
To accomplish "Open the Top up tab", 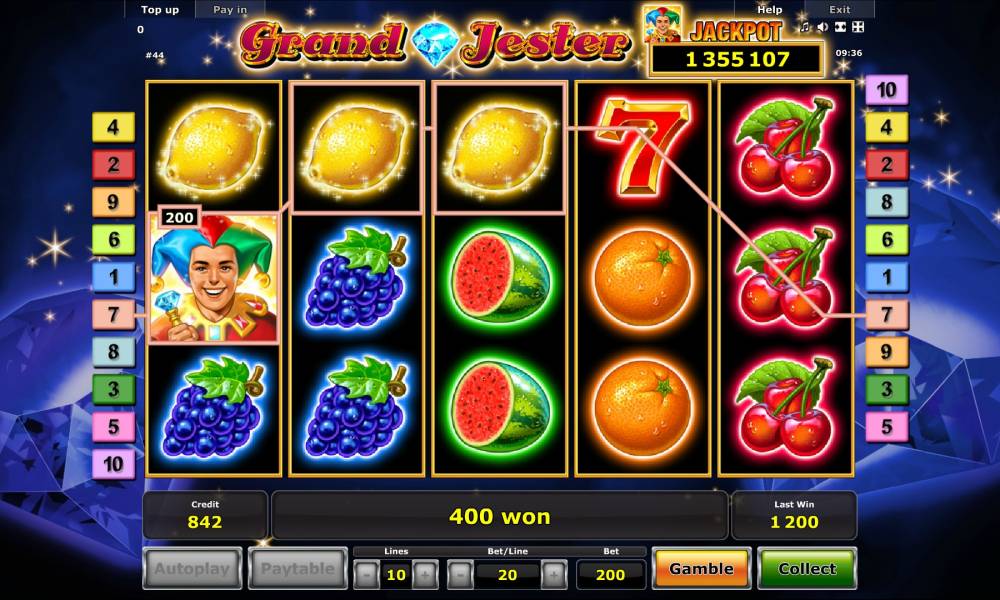I will (x=160, y=10).
